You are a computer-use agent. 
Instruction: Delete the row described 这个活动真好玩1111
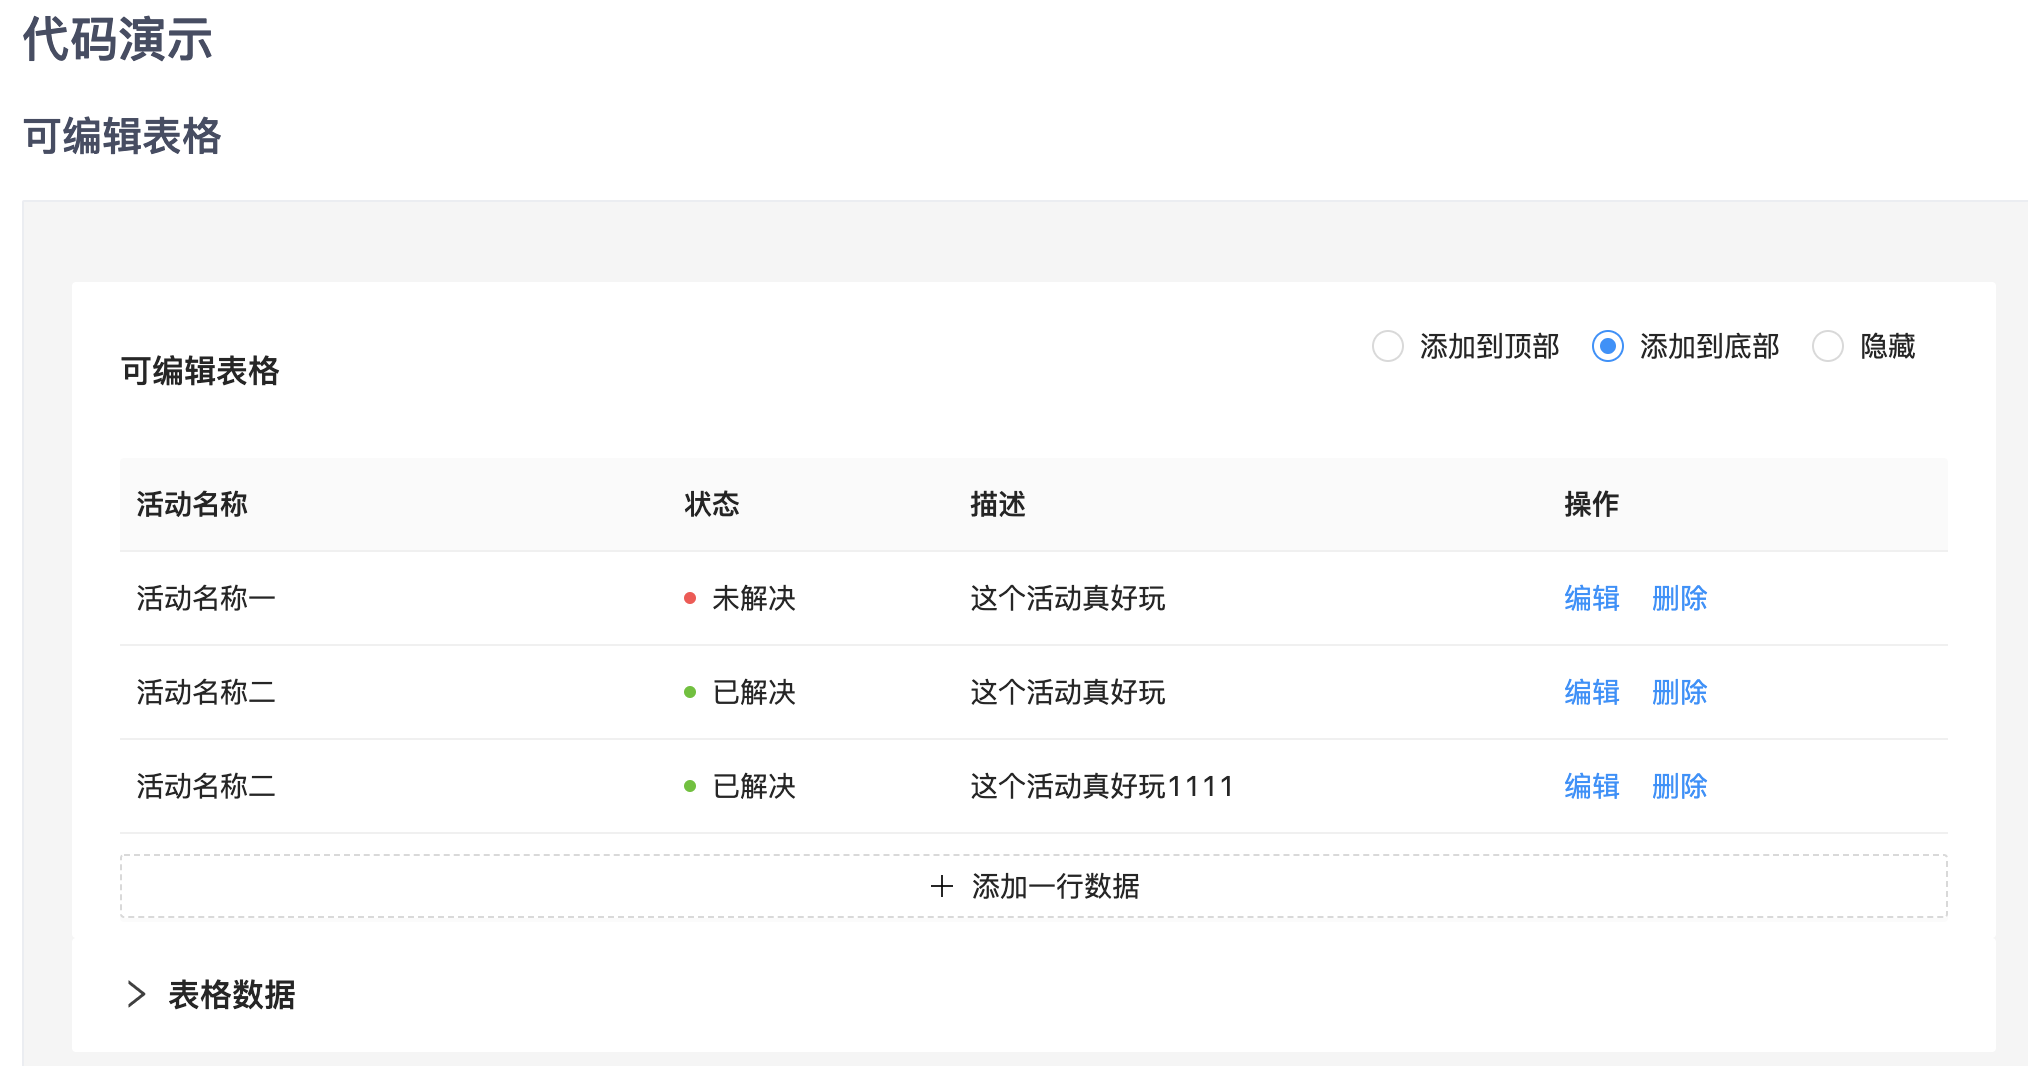pos(1680,786)
